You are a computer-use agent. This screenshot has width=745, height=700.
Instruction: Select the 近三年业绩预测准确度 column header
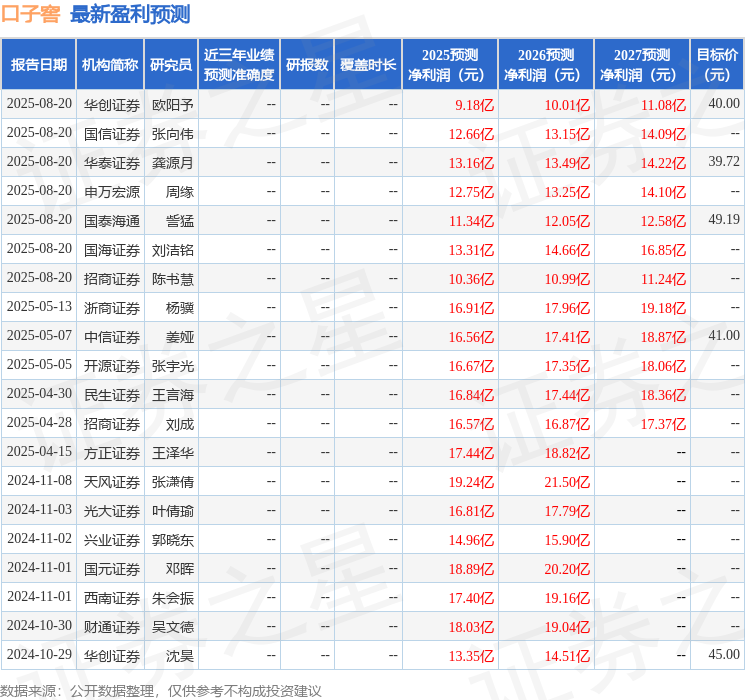click(x=239, y=65)
